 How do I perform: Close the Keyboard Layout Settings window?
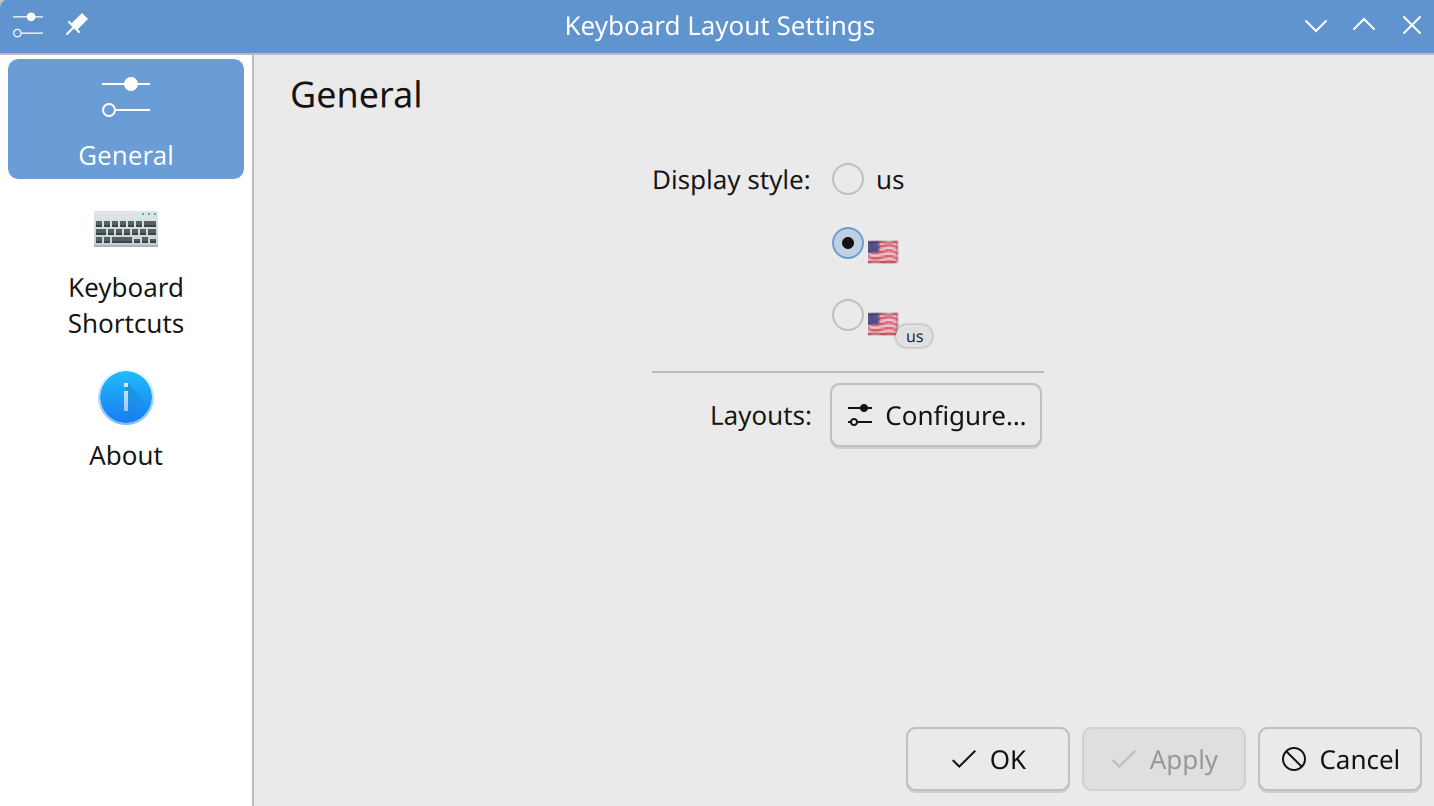coord(1411,25)
